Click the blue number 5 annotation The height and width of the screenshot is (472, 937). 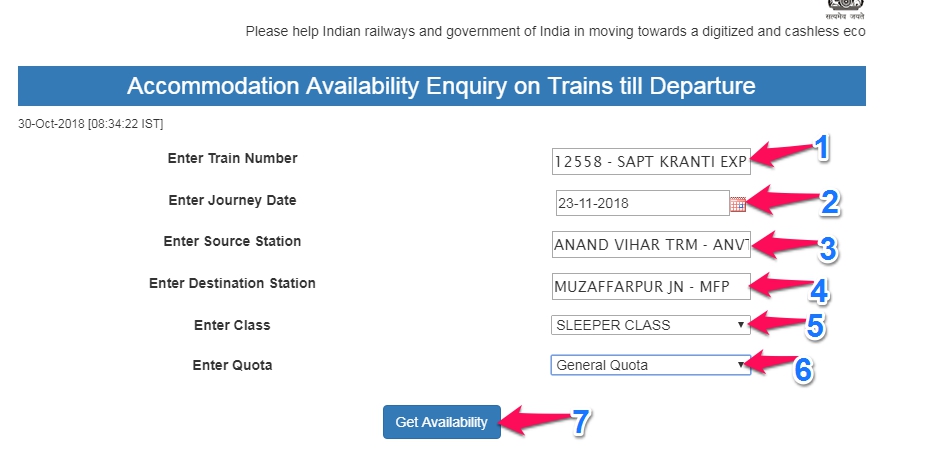pyautogui.click(x=814, y=327)
